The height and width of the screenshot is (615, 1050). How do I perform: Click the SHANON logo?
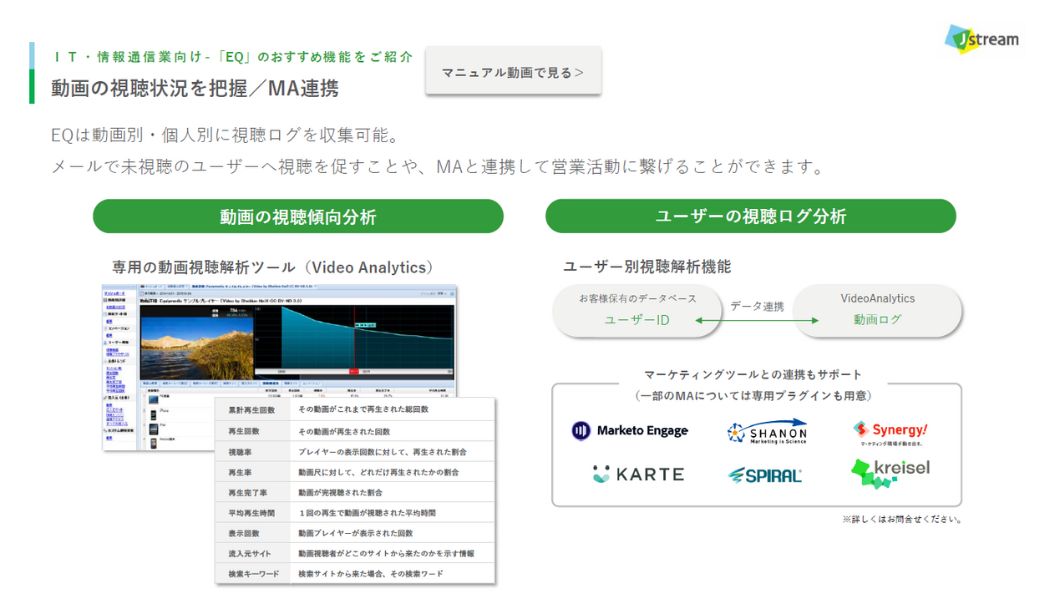click(x=767, y=431)
